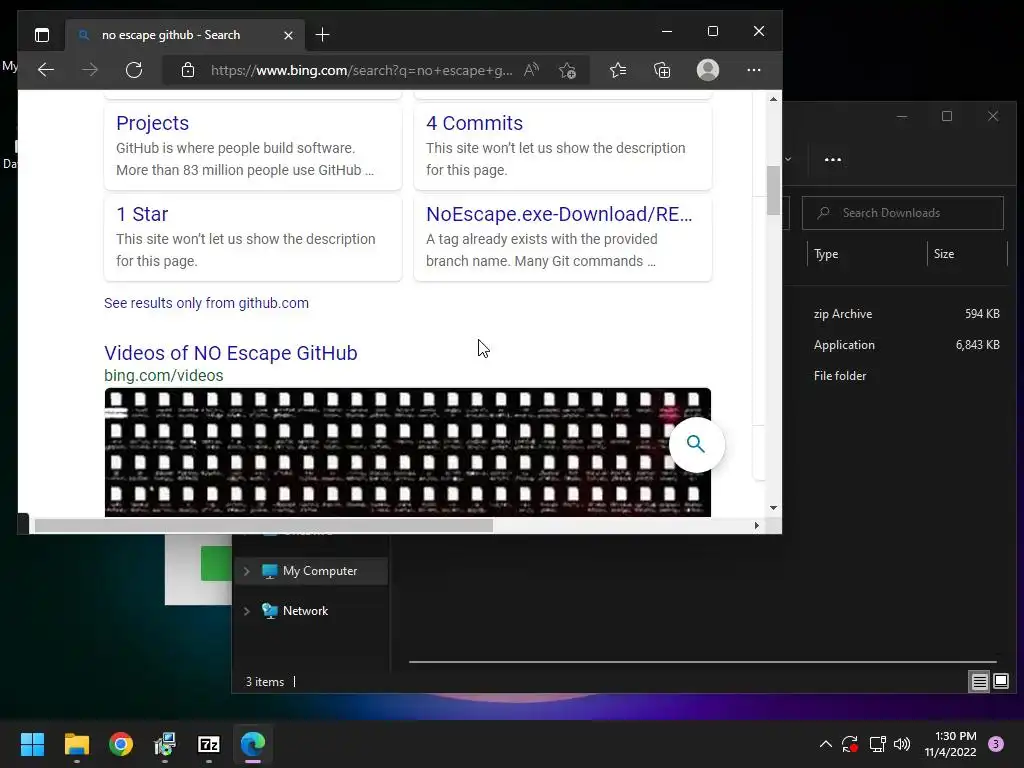Open 'Videos of NO Escape GitHub' heading
This screenshot has height=768, width=1024.
pyautogui.click(x=231, y=353)
